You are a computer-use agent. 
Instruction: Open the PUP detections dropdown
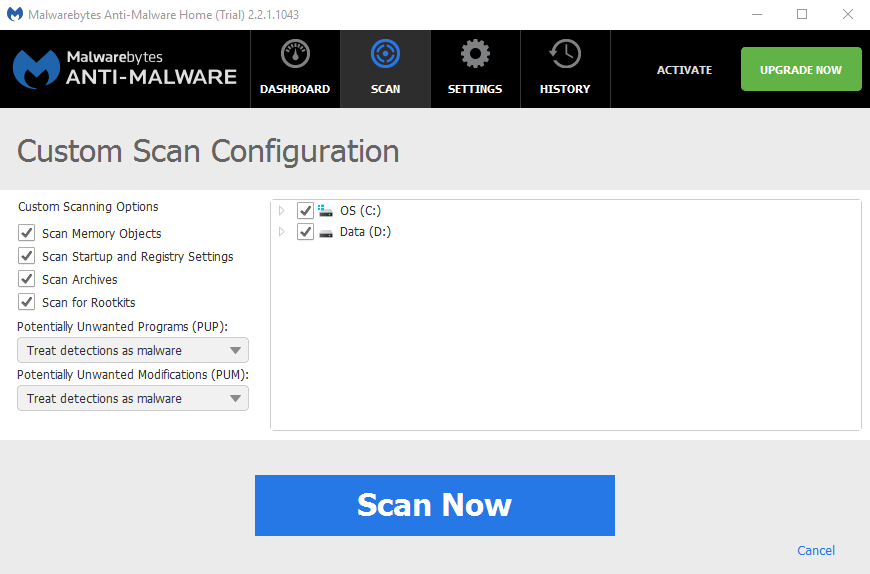133,351
